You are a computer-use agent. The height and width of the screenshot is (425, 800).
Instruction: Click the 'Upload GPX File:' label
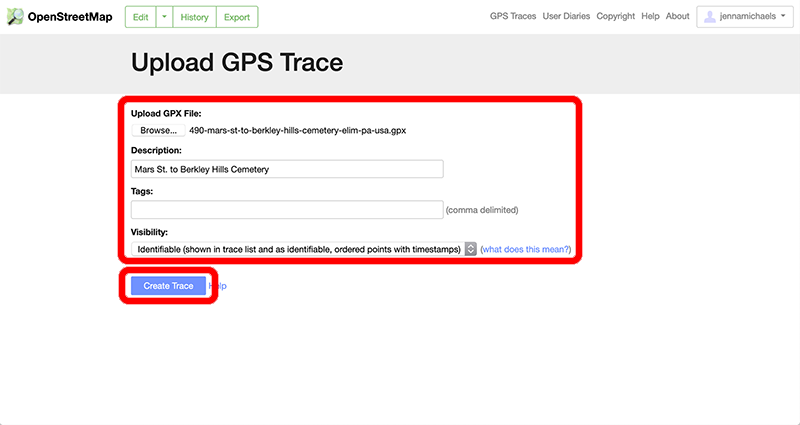point(166,114)
